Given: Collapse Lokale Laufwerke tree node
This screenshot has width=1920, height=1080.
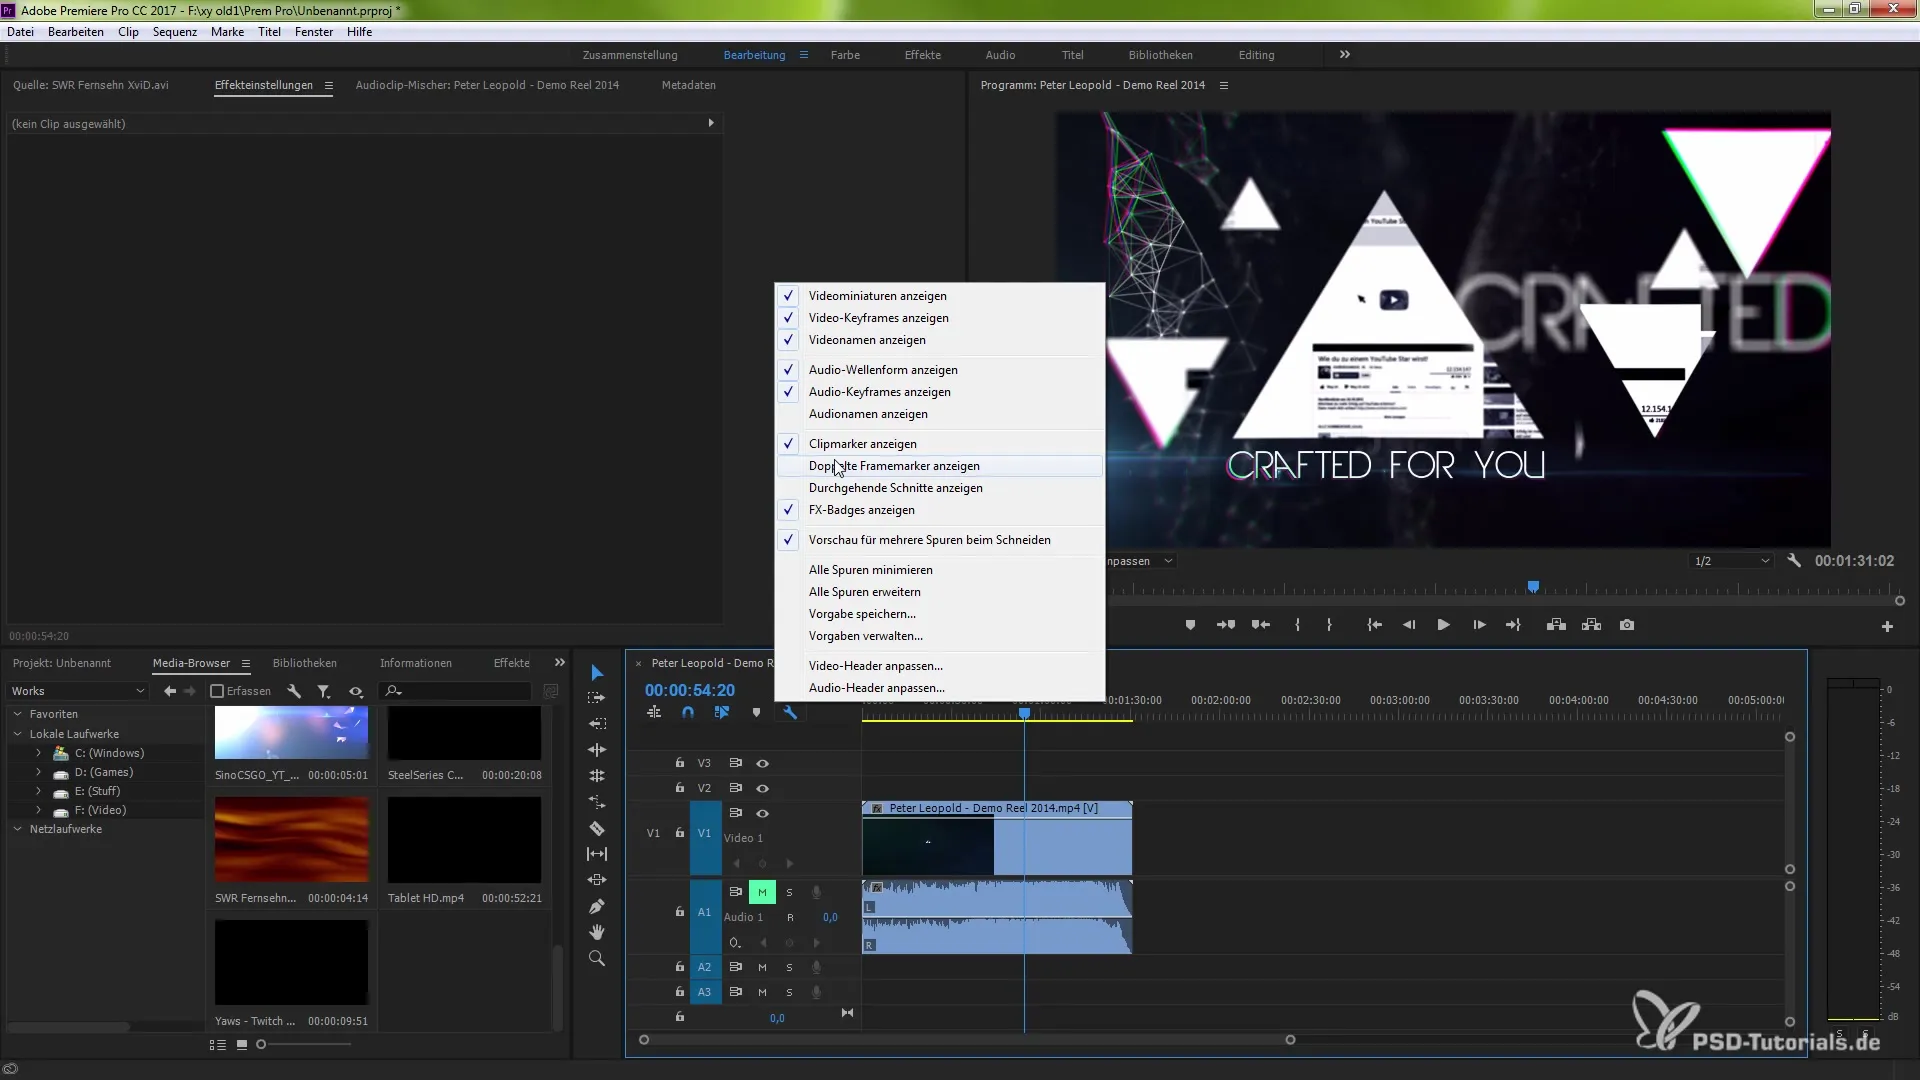Looking at the screenshot, I should (17, 734).
